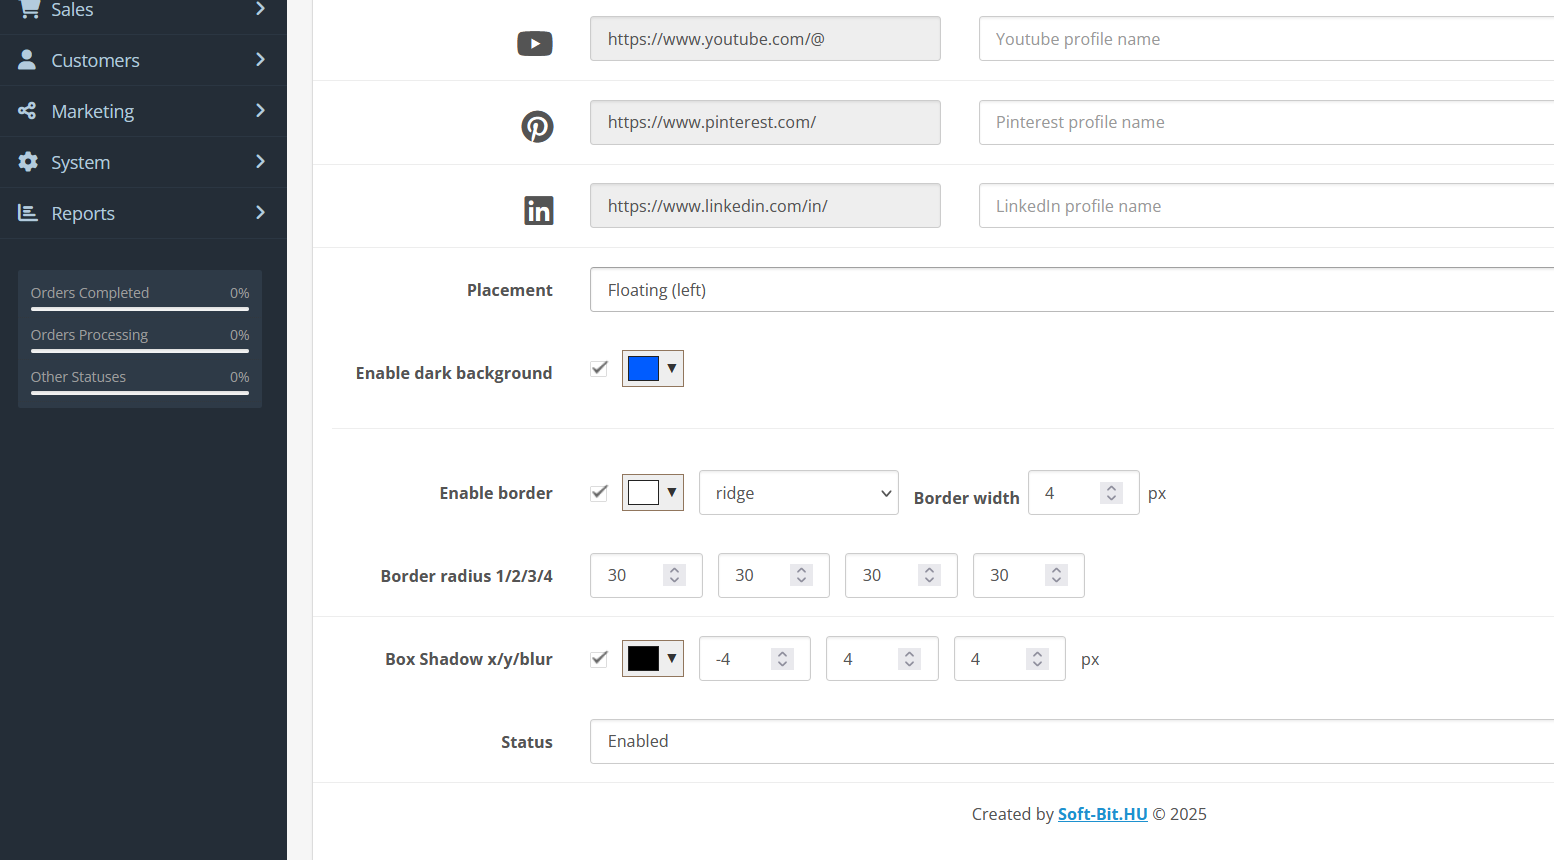This screenshot has height=860, width=1554.
Task: Toggle the Enable border checkbox
Action: pyautogui.click(x=599, y=492)
